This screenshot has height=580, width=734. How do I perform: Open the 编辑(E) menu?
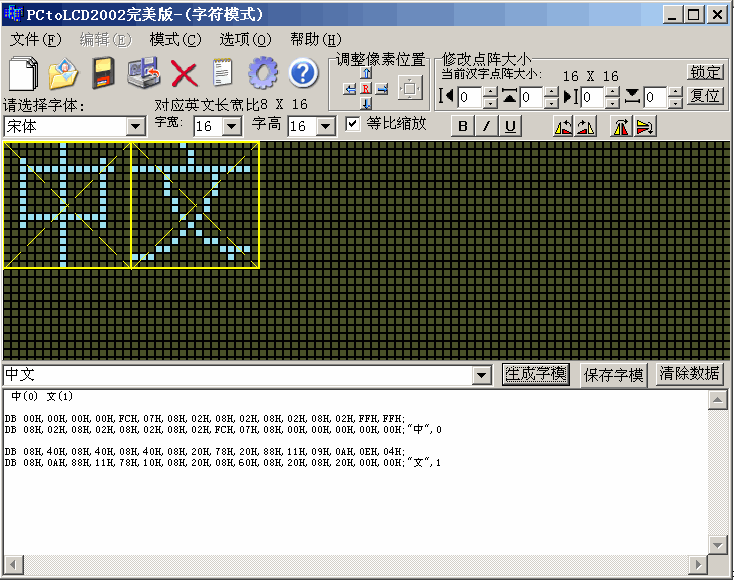[x=105, y=40]
